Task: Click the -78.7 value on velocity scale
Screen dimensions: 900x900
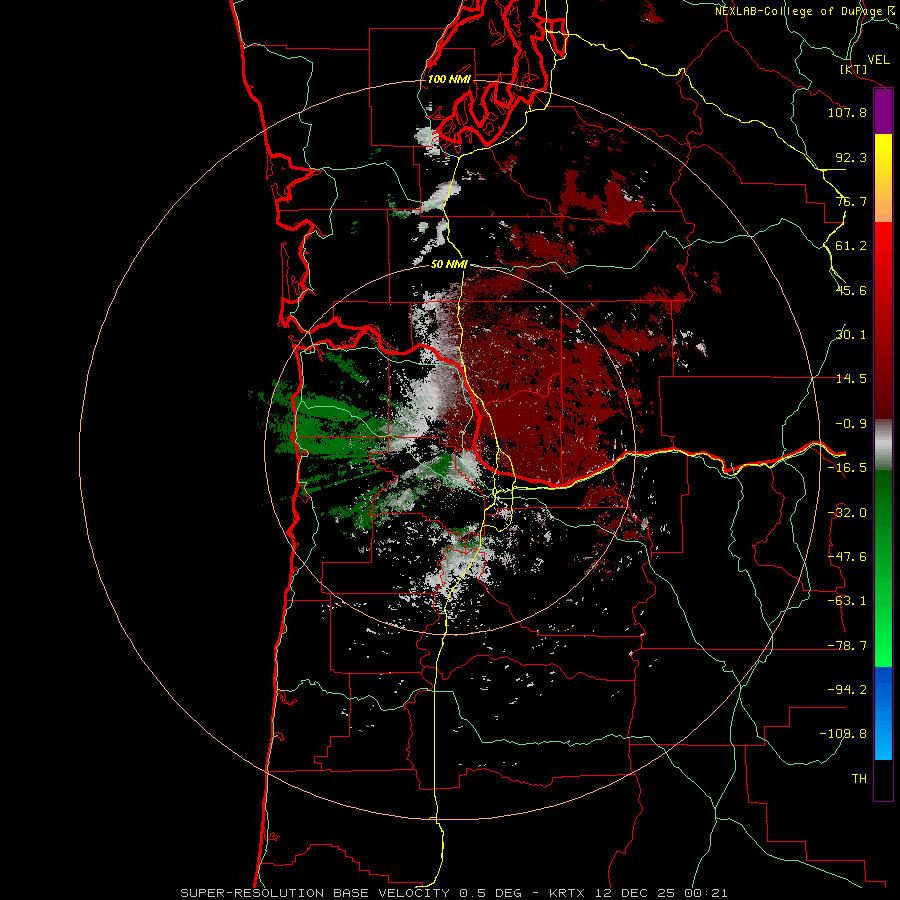Action: (847, 646)
